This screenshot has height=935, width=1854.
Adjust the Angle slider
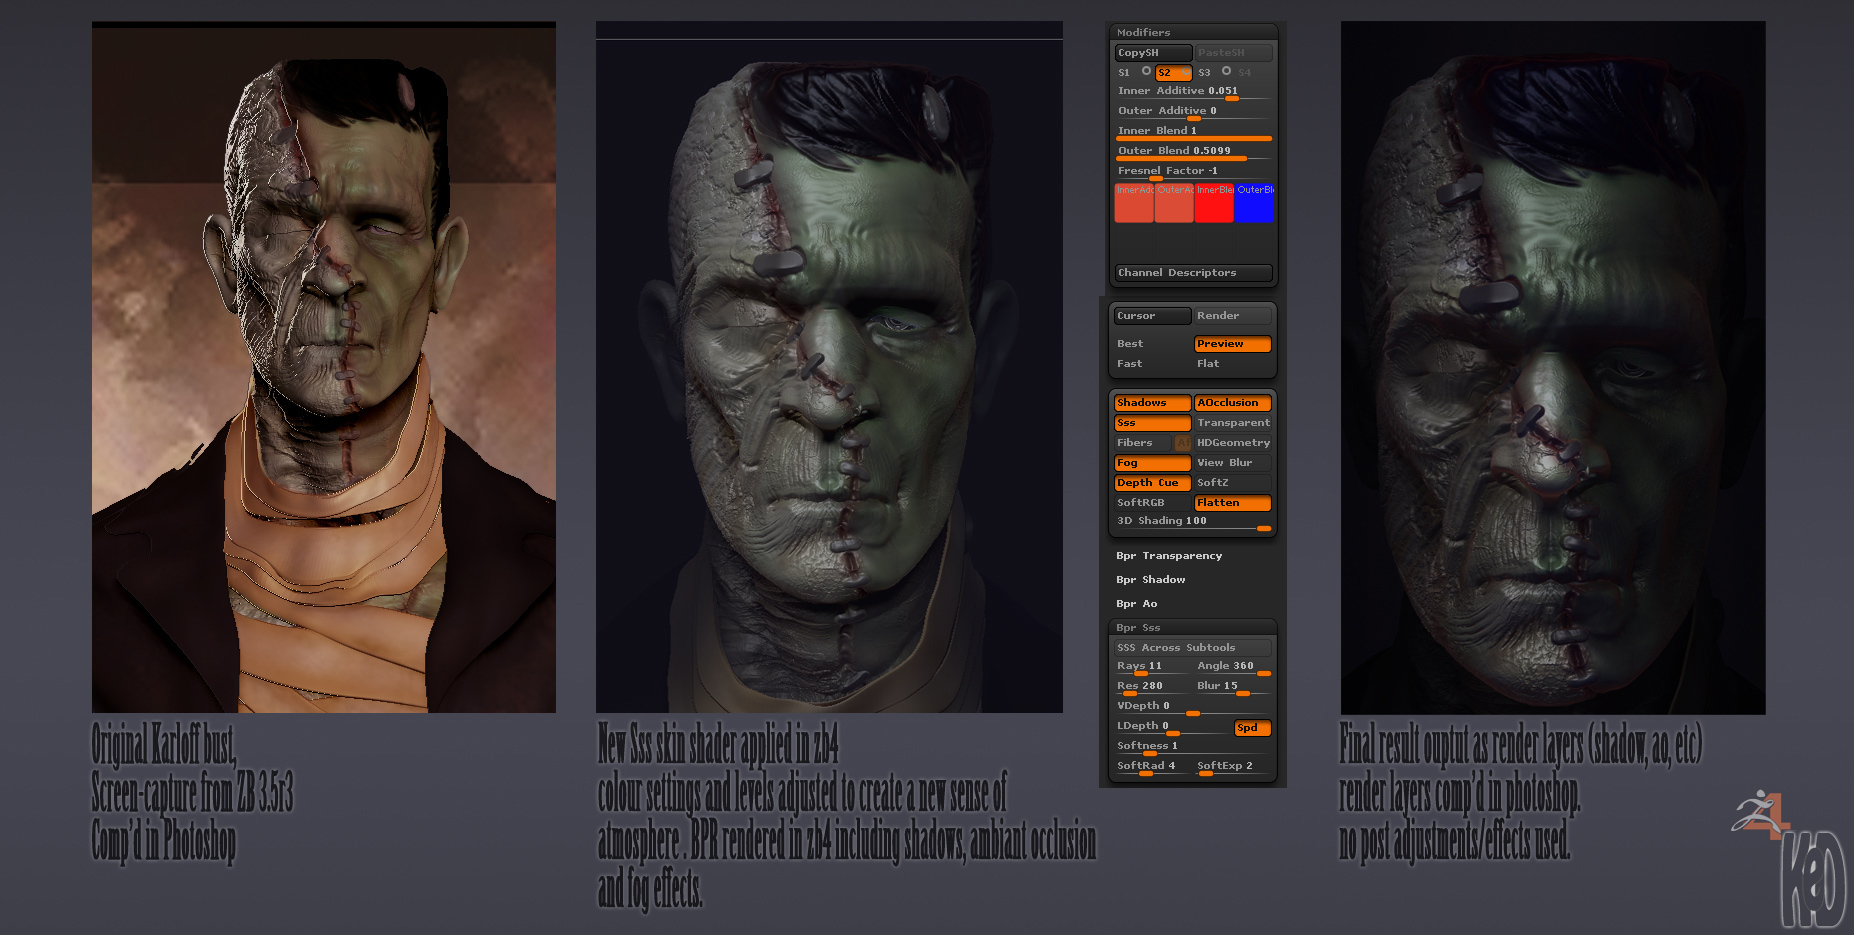click(x=1233, y=667)
